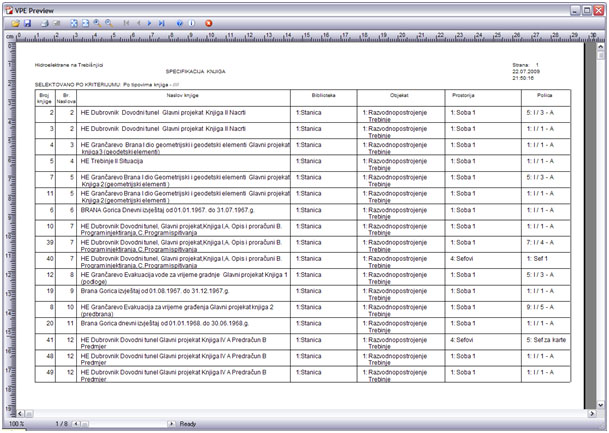The height and width of the screenshot is (433, 609).
Task: Send the document via the mail icon
Action: coord(57,23)
